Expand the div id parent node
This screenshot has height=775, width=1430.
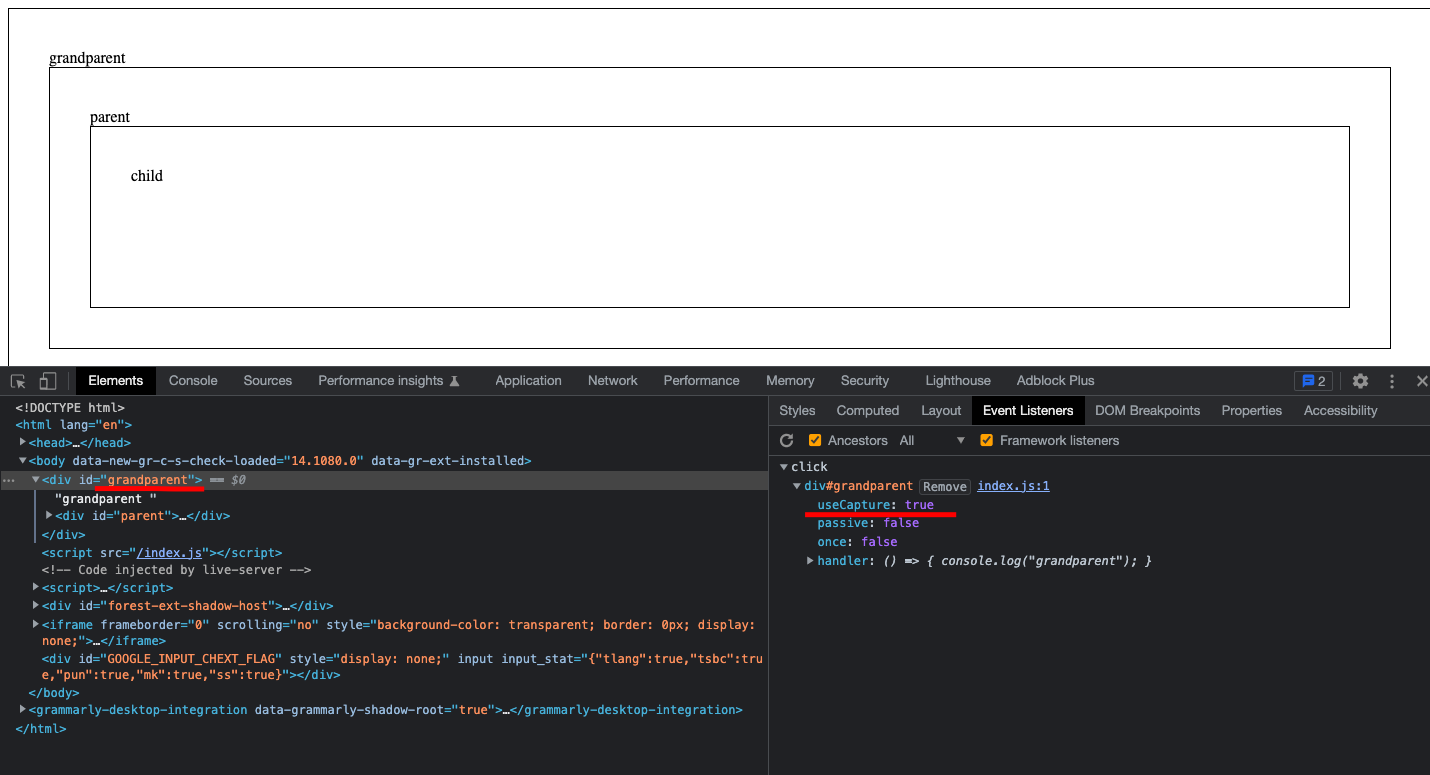[x=49, y=516]
